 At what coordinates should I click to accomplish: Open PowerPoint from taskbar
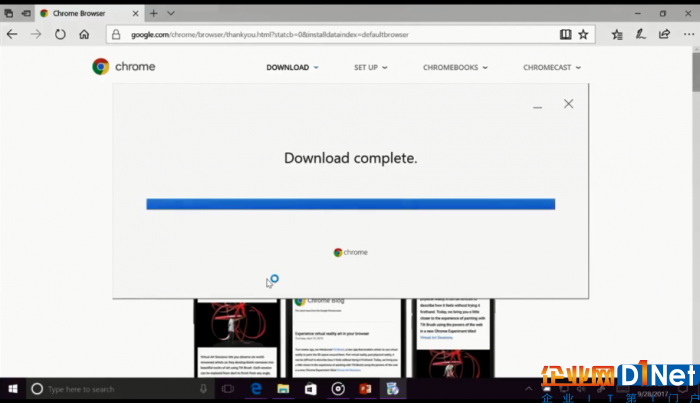[x=365, y=389]
